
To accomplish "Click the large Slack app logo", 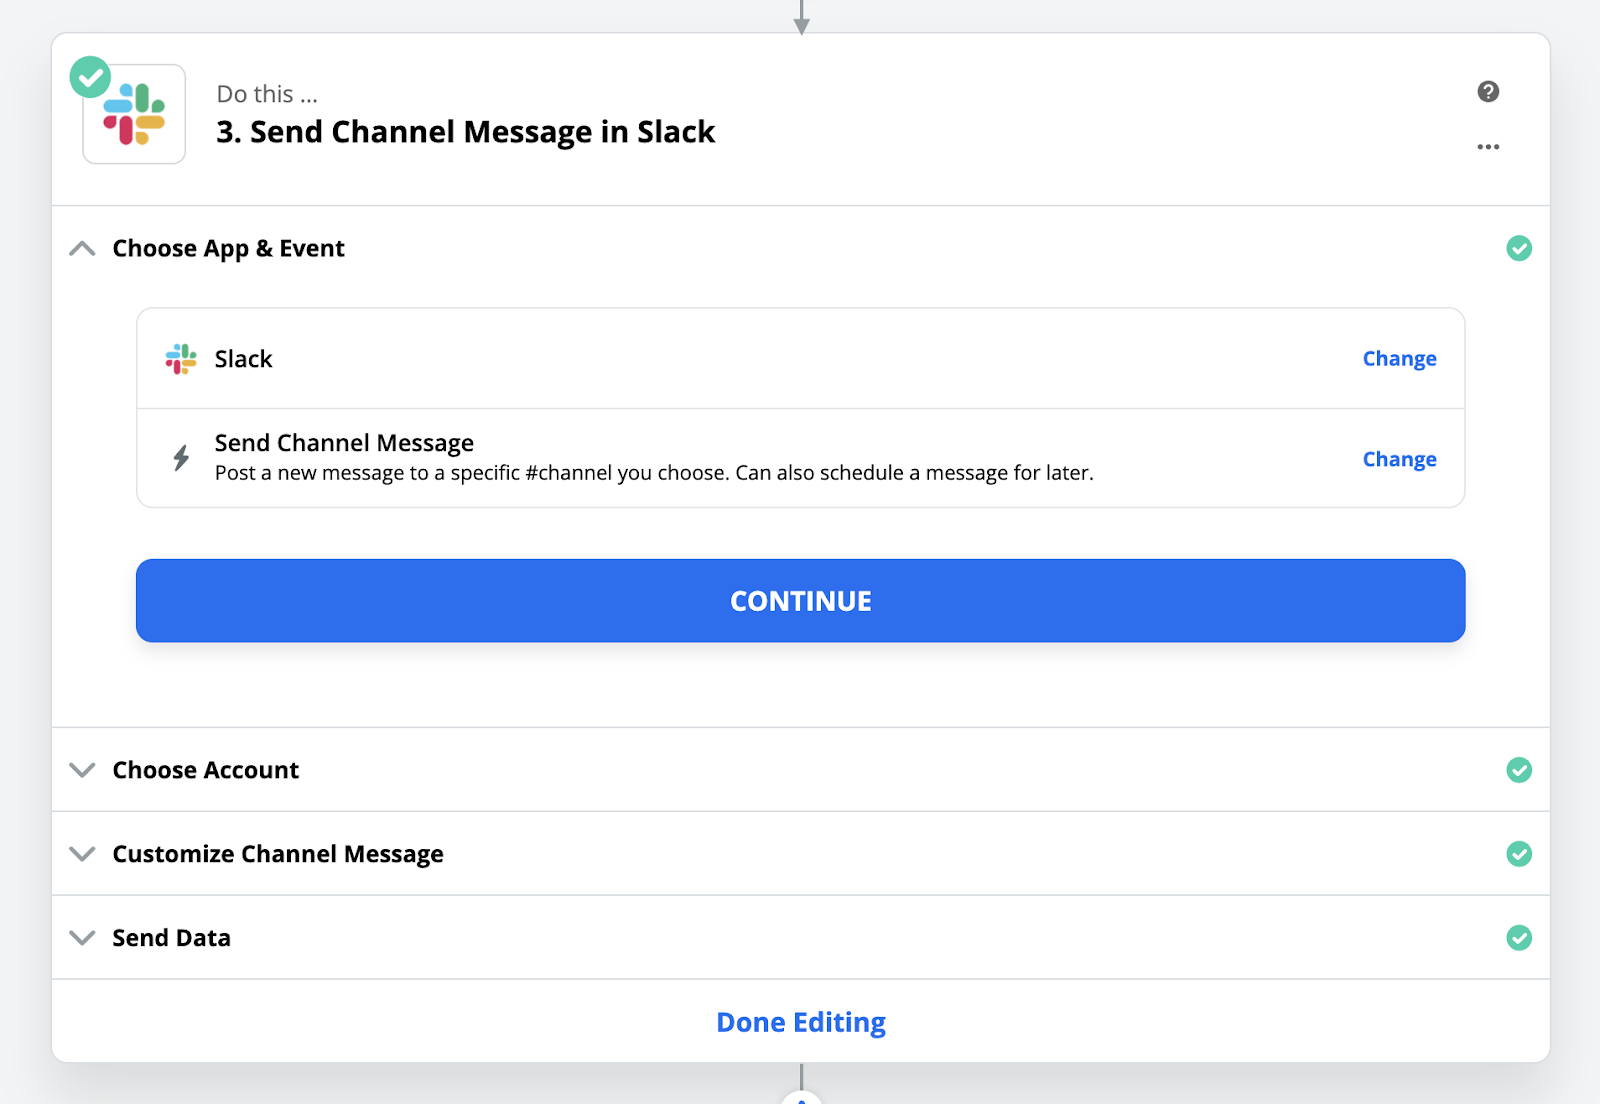I will (x=134, y=114).
